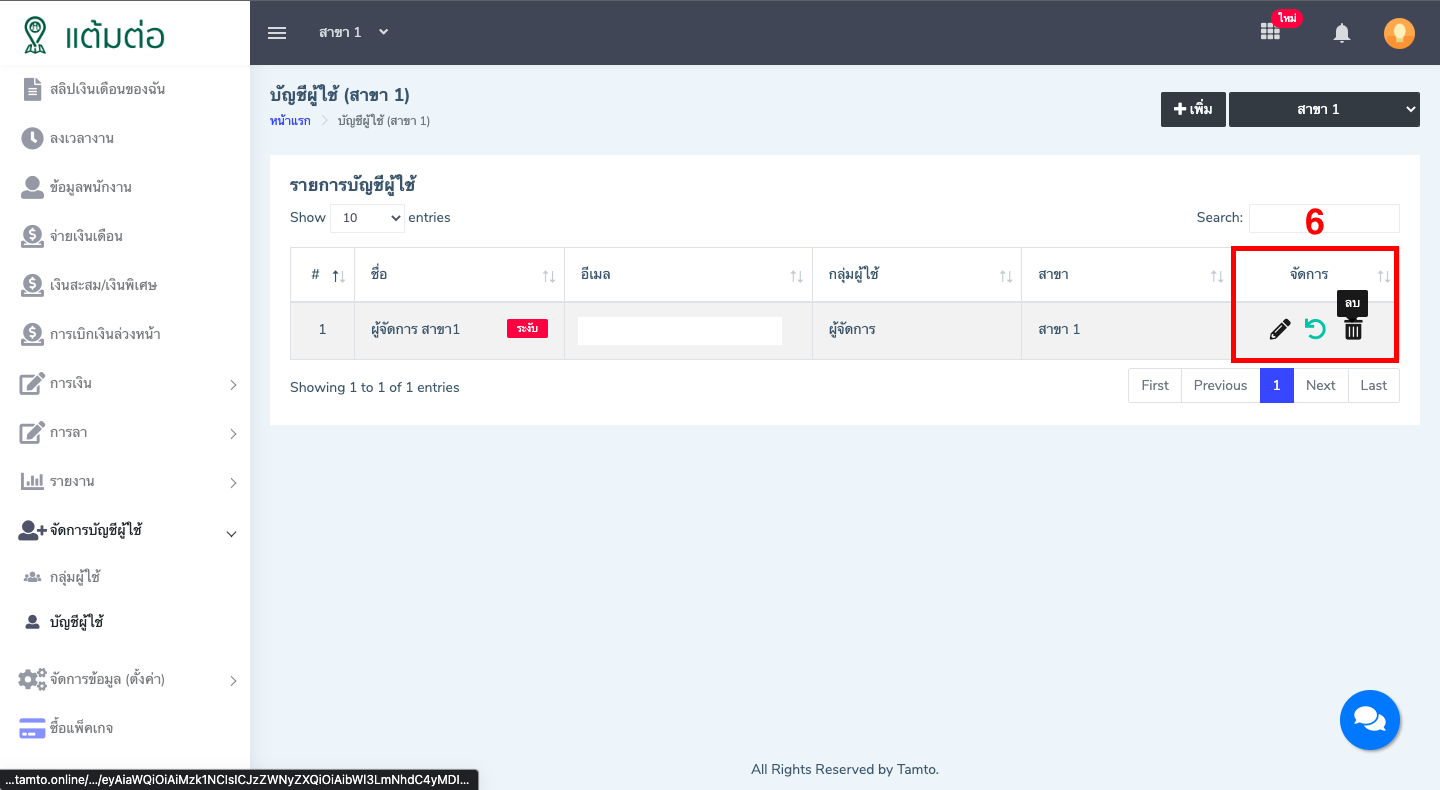Open the สาขา 1 filter select beside เพิ่ม
Viewport: 1440px width, 790px height.
[x=1323, y=109]
